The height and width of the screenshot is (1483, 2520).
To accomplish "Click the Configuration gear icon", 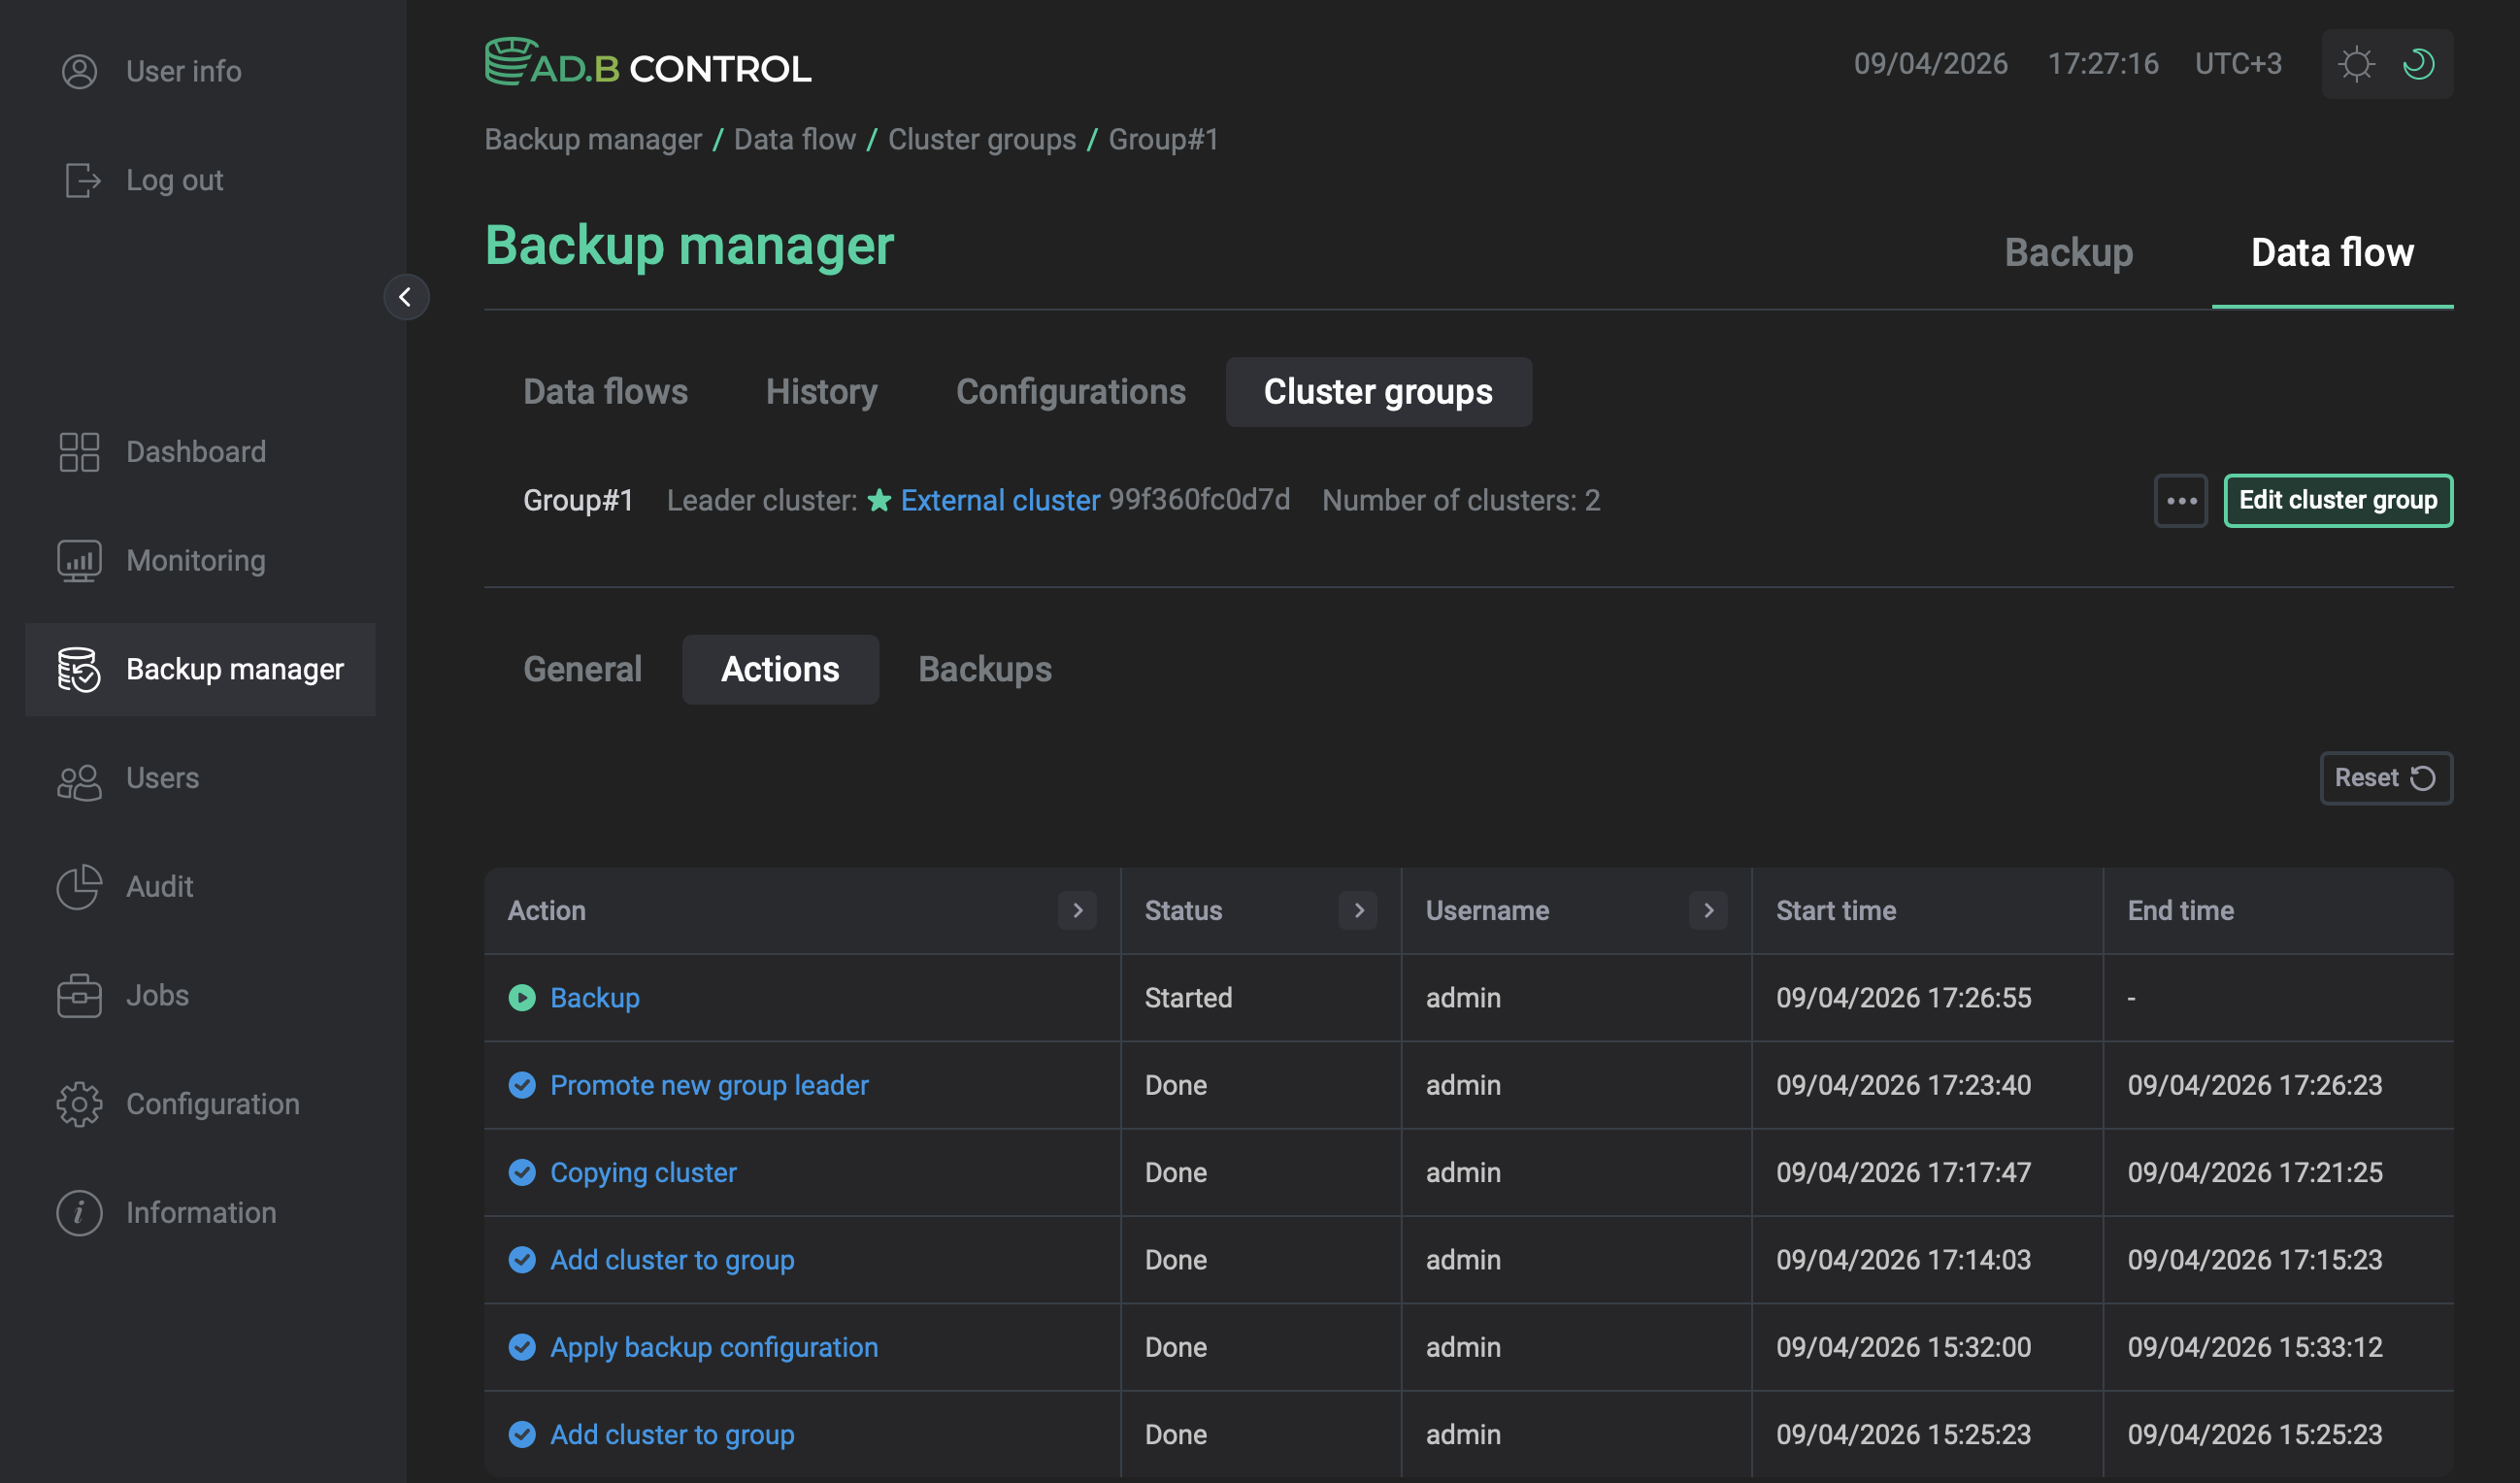I will click(x=79, y=1104).
